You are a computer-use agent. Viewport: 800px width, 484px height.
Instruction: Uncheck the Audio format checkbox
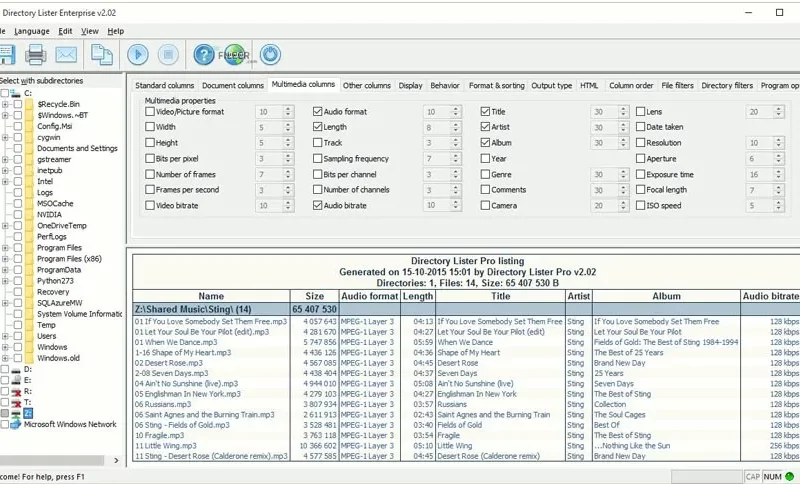pos(318,111)
